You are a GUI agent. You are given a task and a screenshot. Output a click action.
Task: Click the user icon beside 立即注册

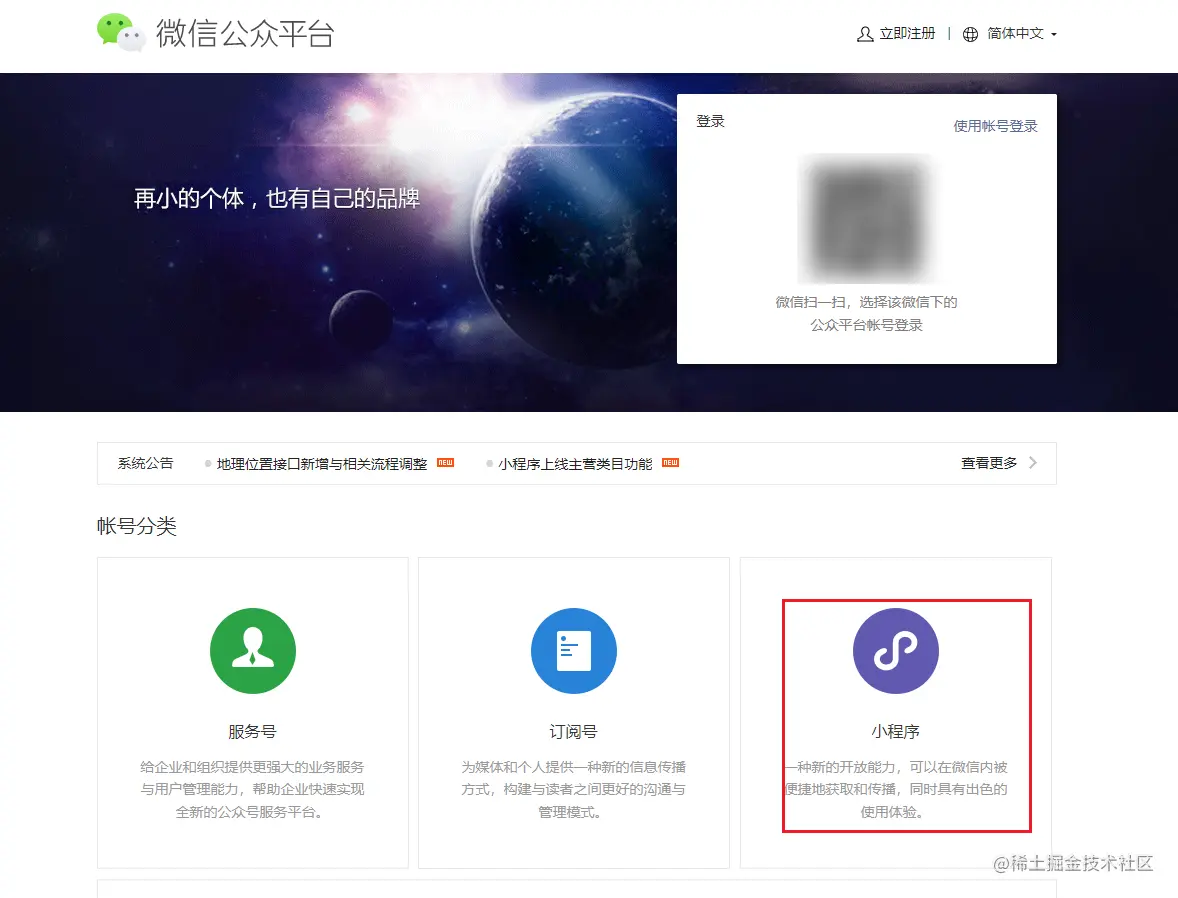pyautogui.click(x=865, y=34)
